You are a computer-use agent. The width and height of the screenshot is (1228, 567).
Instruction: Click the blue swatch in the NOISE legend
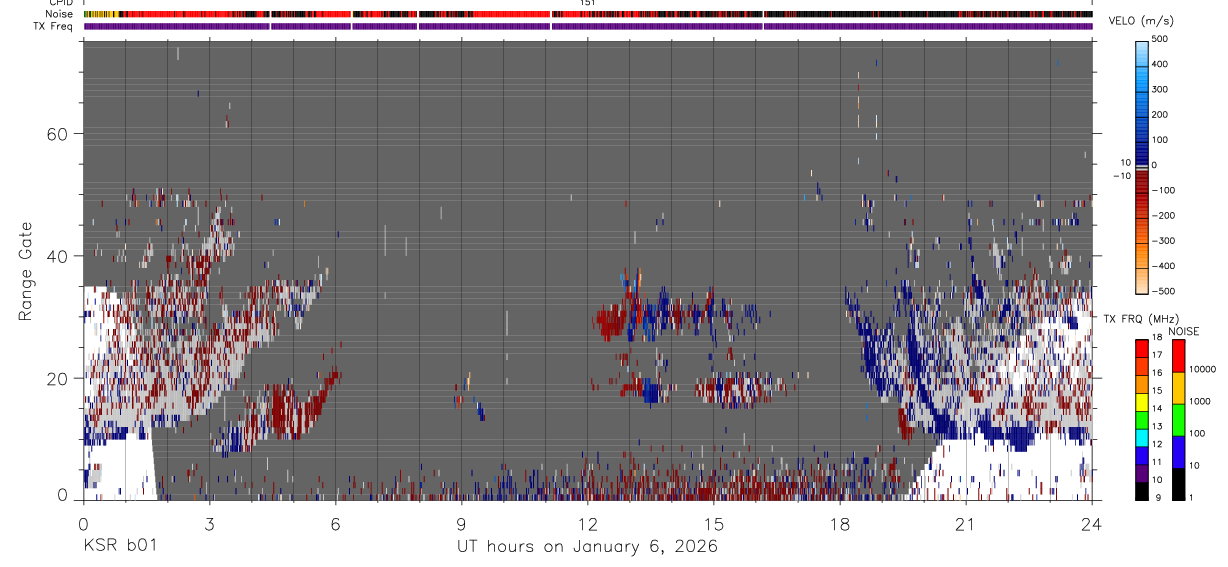[1178, 452]
